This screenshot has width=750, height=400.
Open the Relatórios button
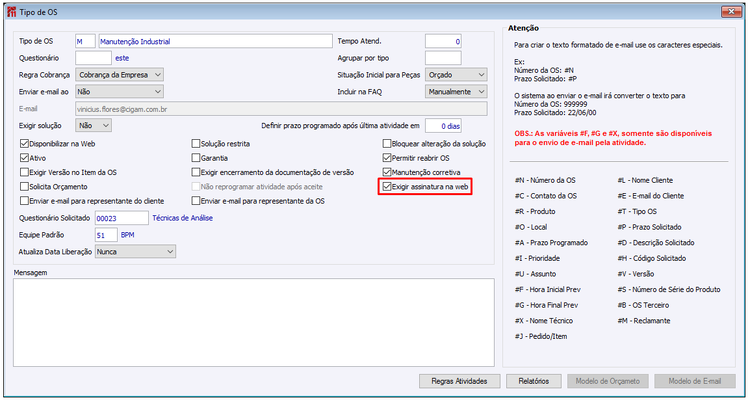[x=534, y=381]
